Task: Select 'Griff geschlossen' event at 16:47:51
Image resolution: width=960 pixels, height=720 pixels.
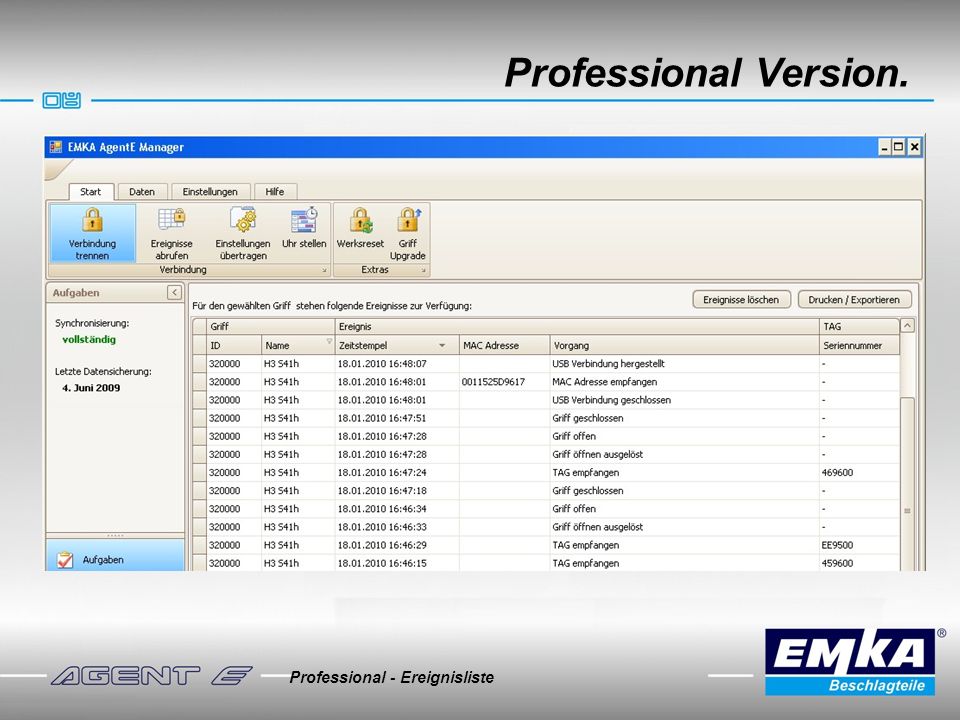Action: [x=546, y=418]
